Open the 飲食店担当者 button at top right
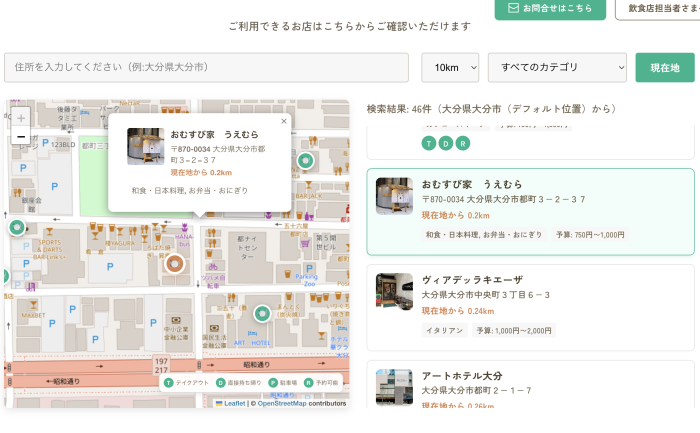Screen dimensions: 700x433 657,8
